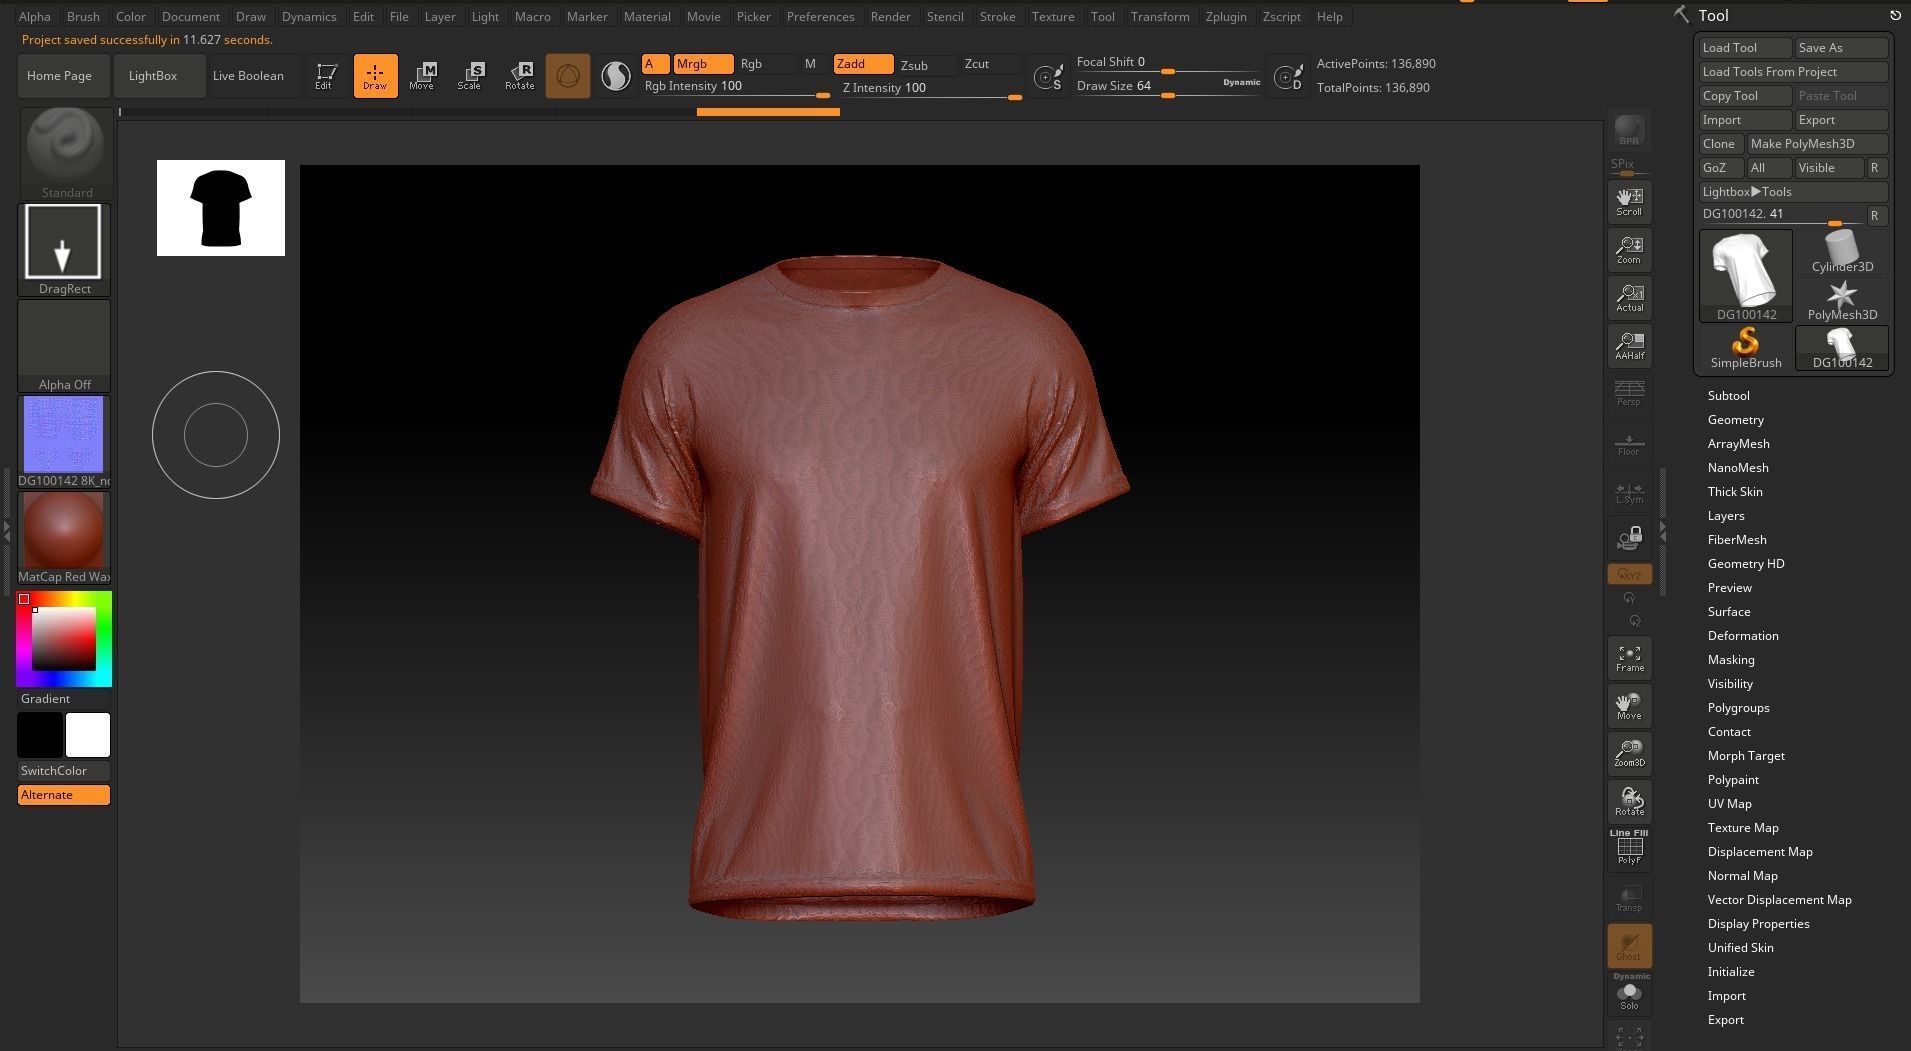The height and width of the screenshot is (1051, 1911).
Task: Expand the UV Map section
Action: (x=1729, y=804)
